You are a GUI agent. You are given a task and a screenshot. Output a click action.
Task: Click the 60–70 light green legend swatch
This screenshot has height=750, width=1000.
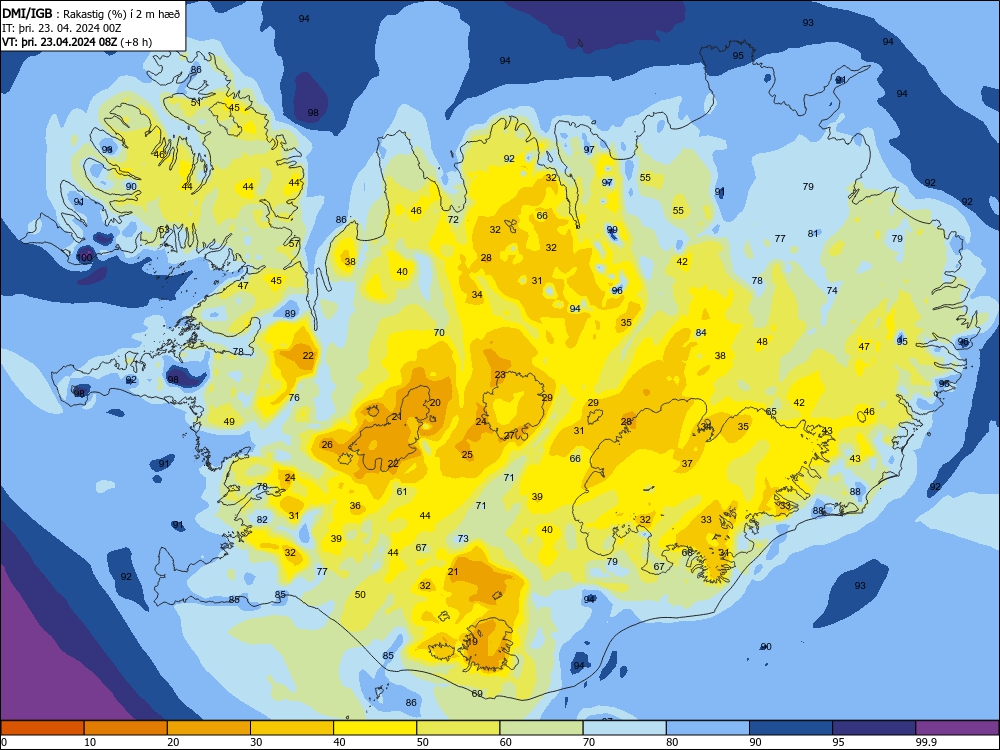point(541,728)
